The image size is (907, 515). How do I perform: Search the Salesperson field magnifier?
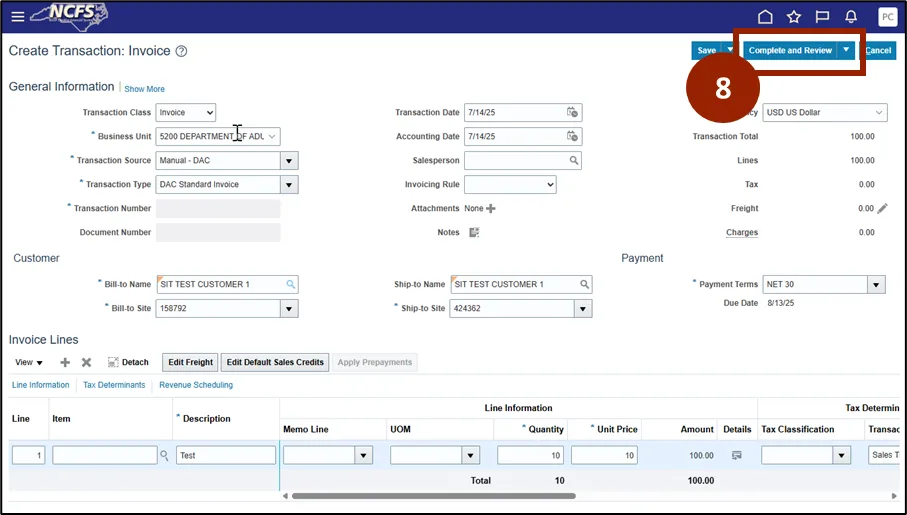pos(574,161)
